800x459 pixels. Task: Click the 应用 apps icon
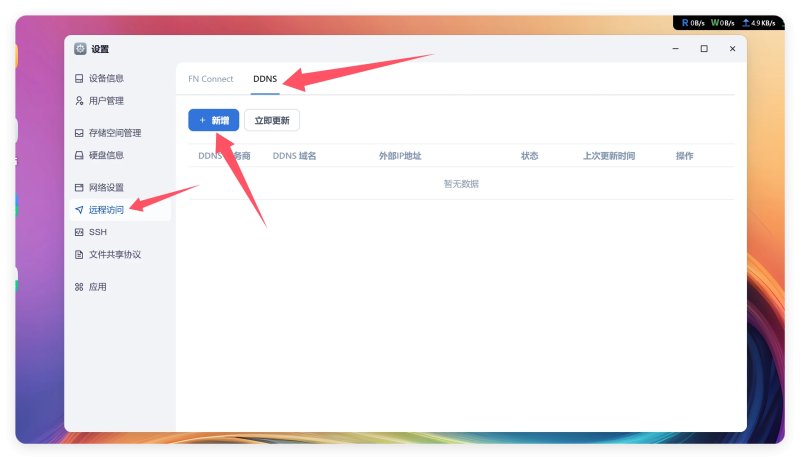click(x=79, y=287)
